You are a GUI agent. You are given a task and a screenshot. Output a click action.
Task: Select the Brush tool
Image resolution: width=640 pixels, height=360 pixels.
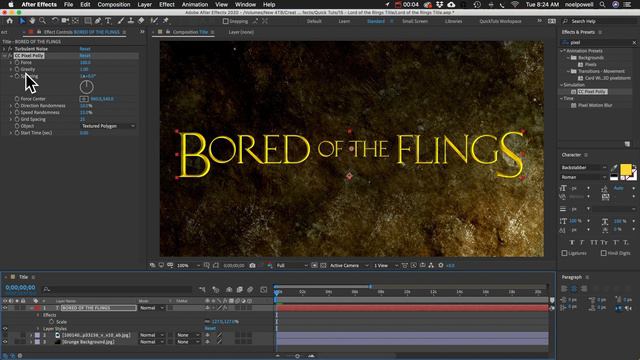121,21
